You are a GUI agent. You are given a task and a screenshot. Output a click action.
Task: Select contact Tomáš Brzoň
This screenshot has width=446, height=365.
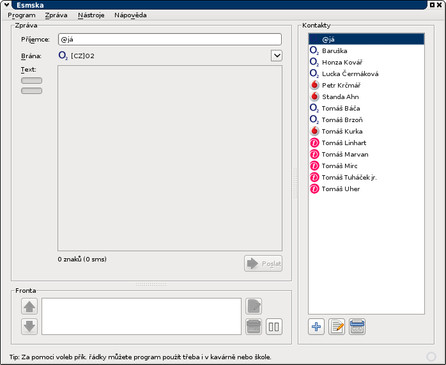coord(366,120)
